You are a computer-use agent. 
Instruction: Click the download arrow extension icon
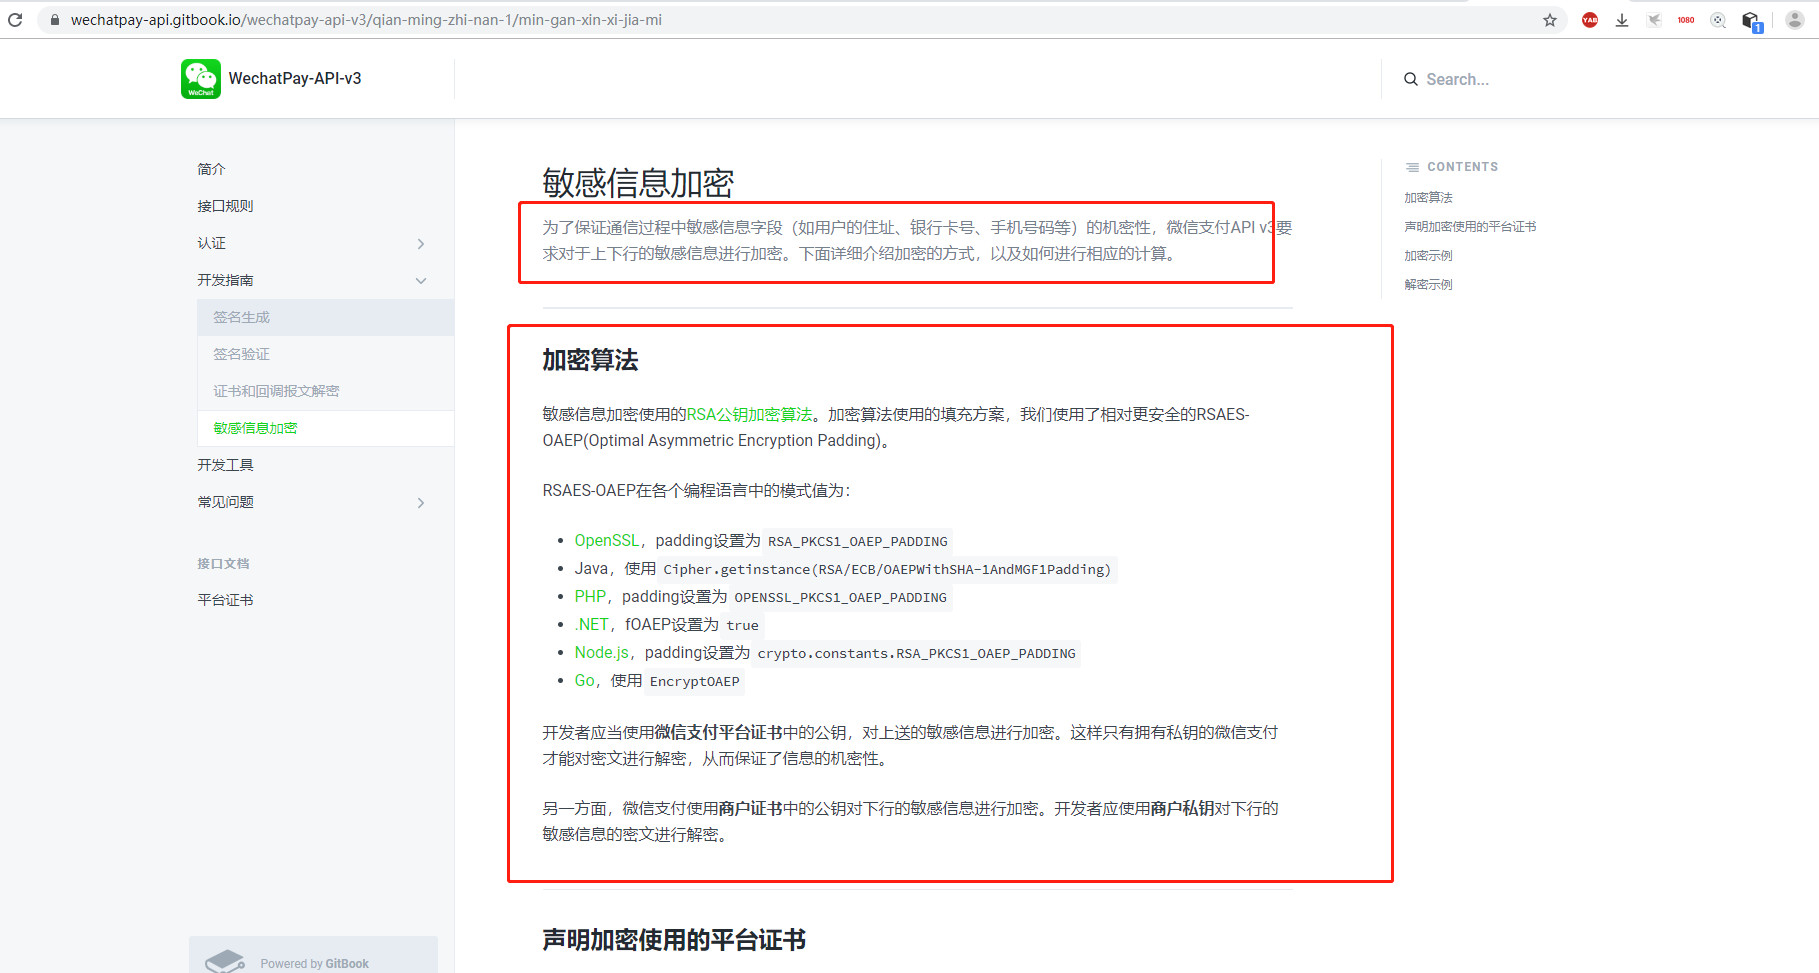[x=1622, y=20]
